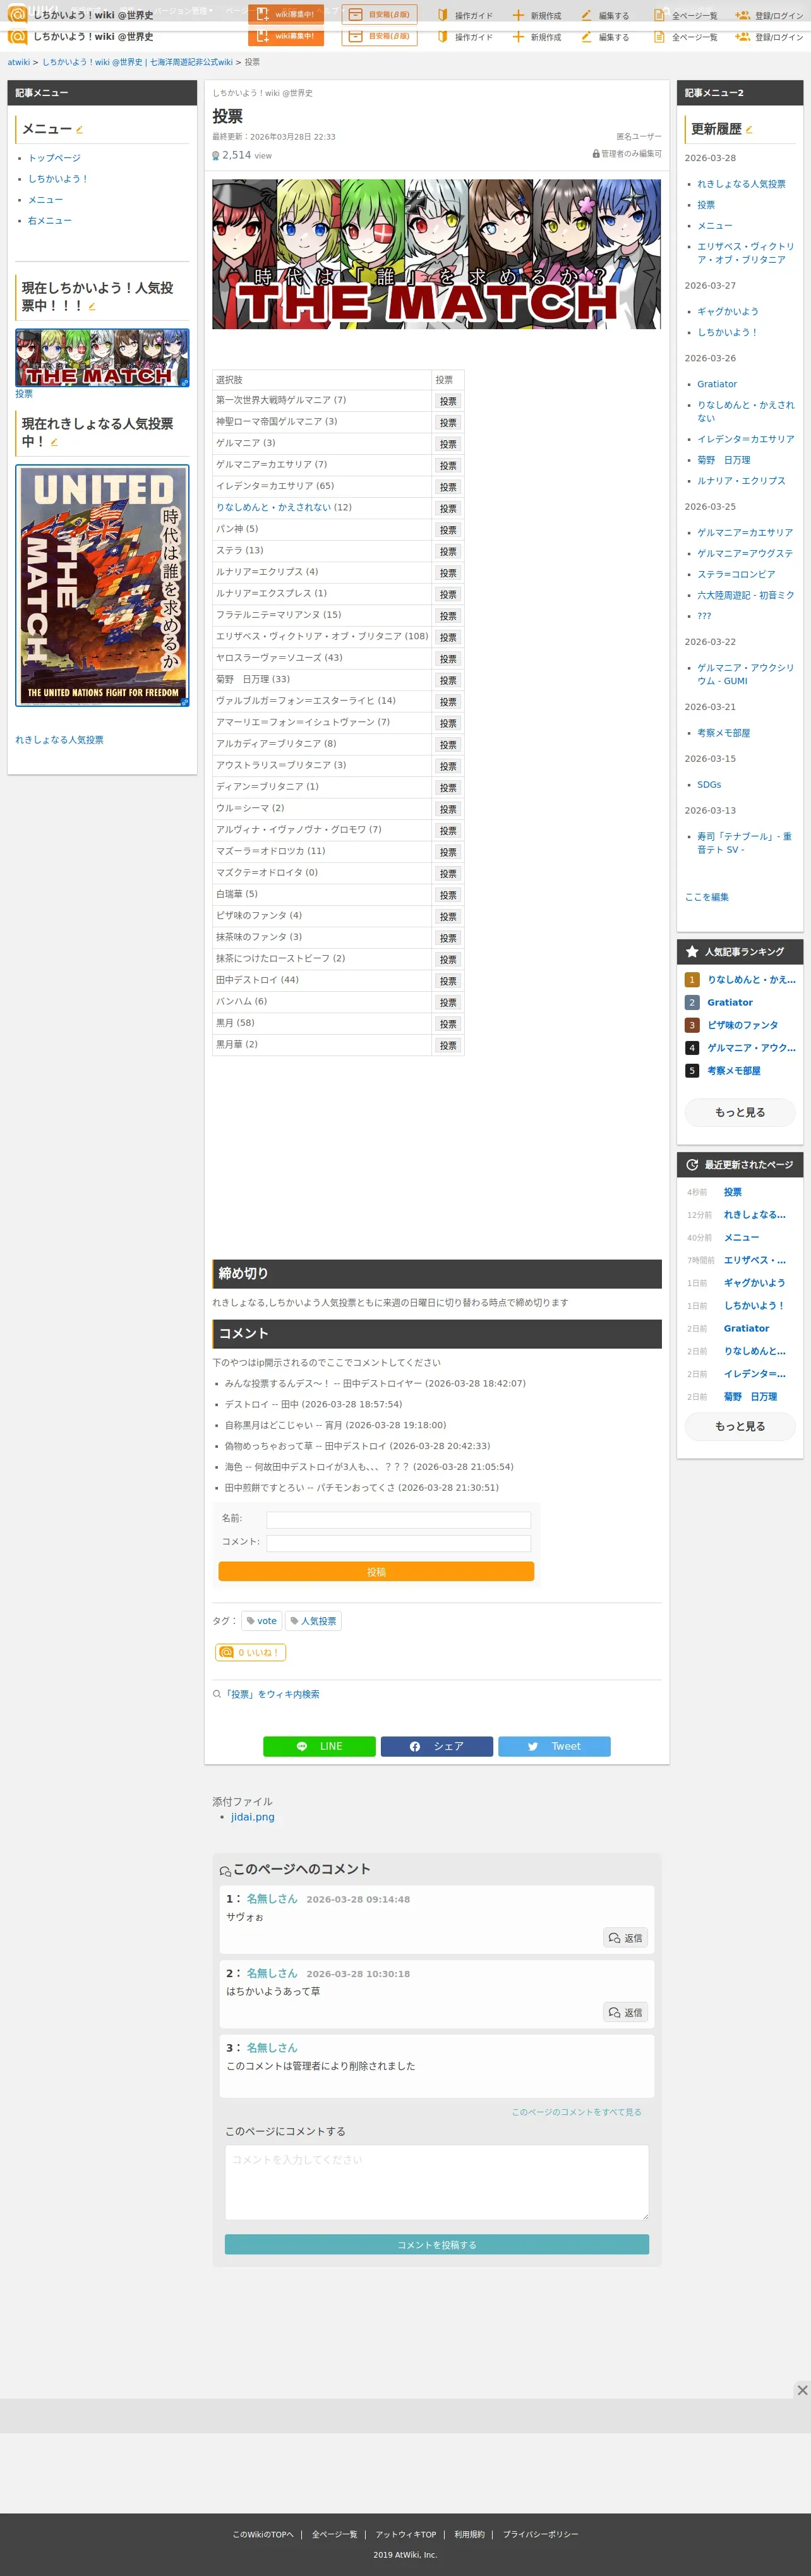Click the edit pencil beside 更新履歴 heading
Viewport: 811px width, 2576px height.
(x=749, y=130)
